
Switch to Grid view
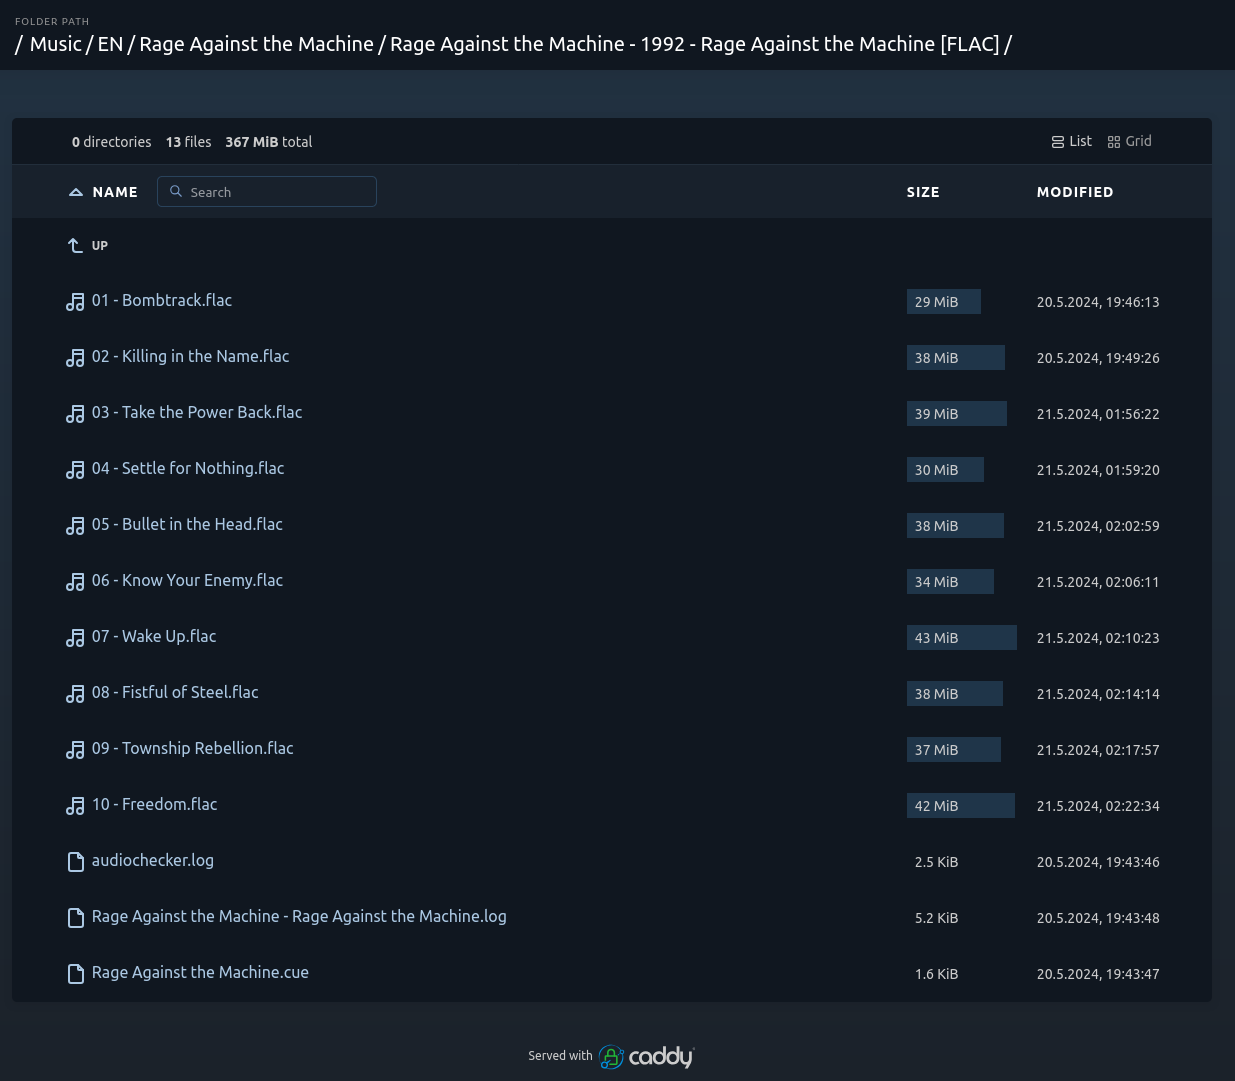(1129, 141)
